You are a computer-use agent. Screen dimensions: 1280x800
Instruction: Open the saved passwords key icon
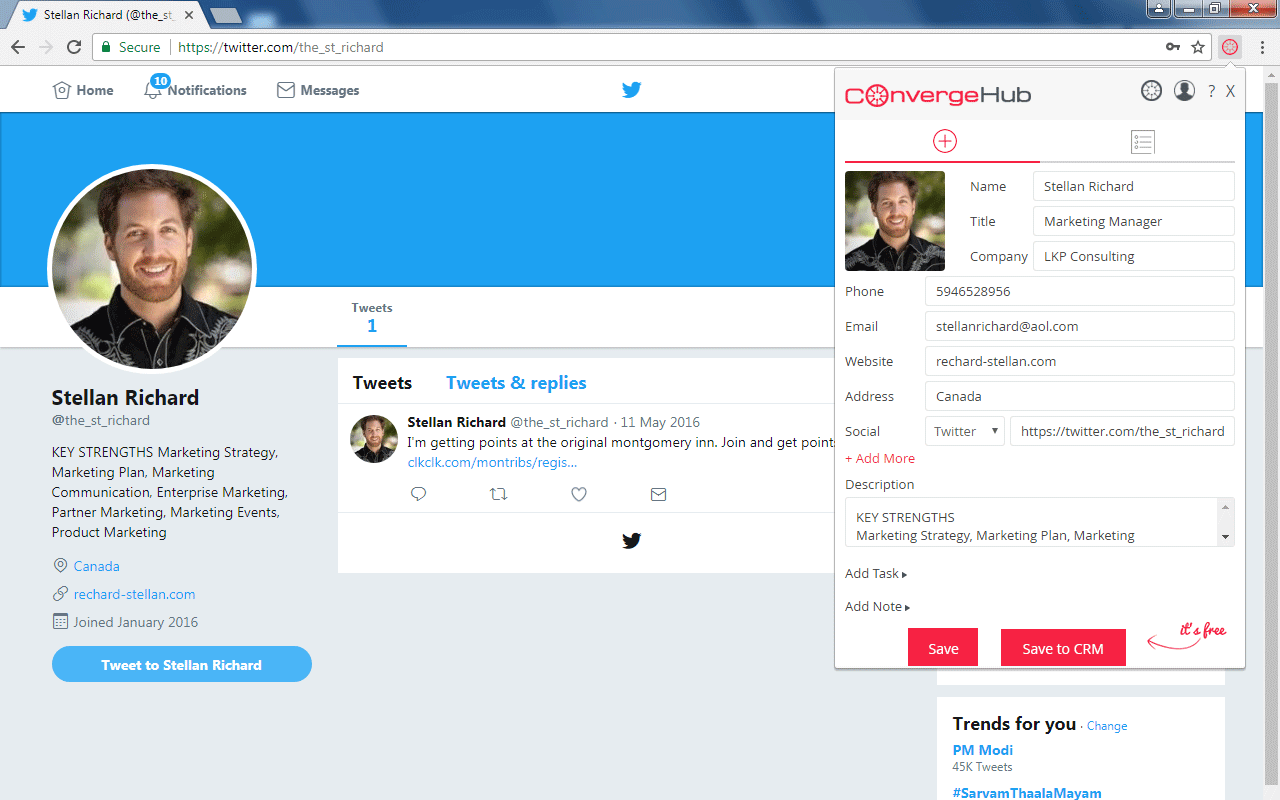pos(1172,47)
